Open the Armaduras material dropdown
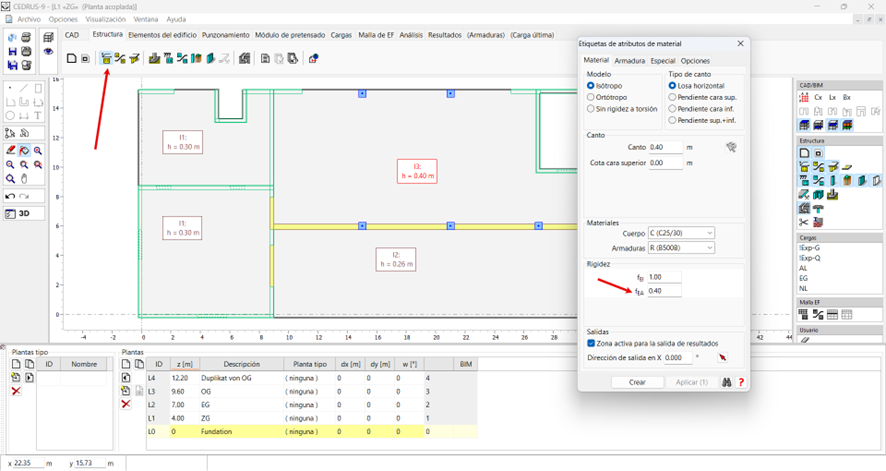Screen dimensions: 886x471 coord(681,248)
